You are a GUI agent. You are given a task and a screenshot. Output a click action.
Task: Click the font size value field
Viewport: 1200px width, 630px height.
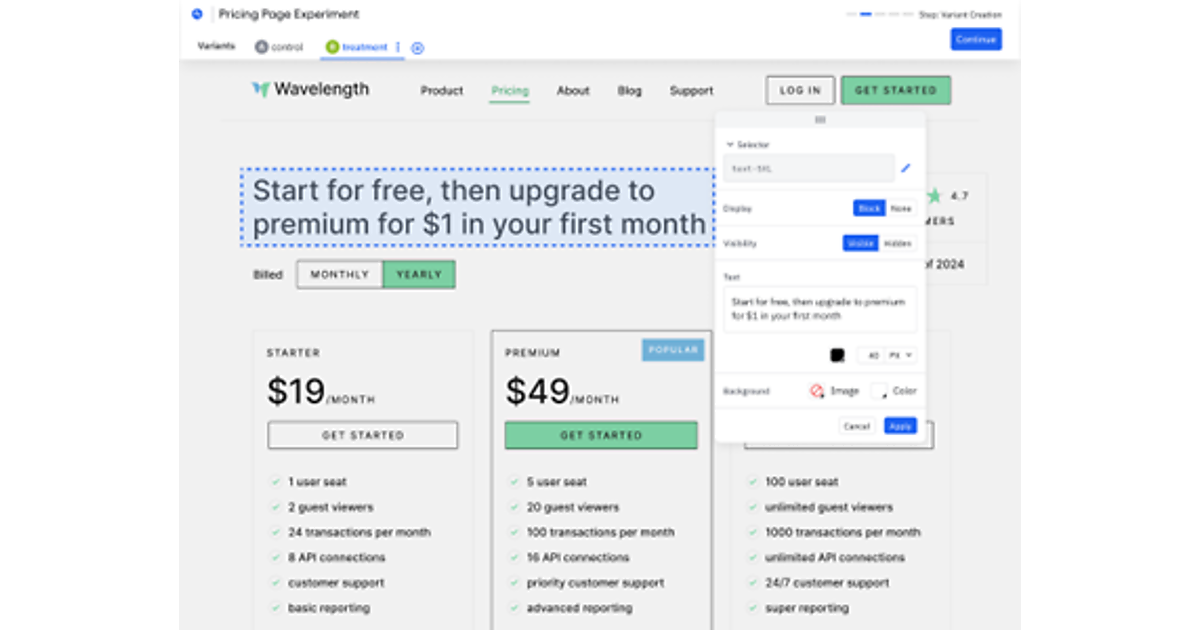click(x=872, y=355)
